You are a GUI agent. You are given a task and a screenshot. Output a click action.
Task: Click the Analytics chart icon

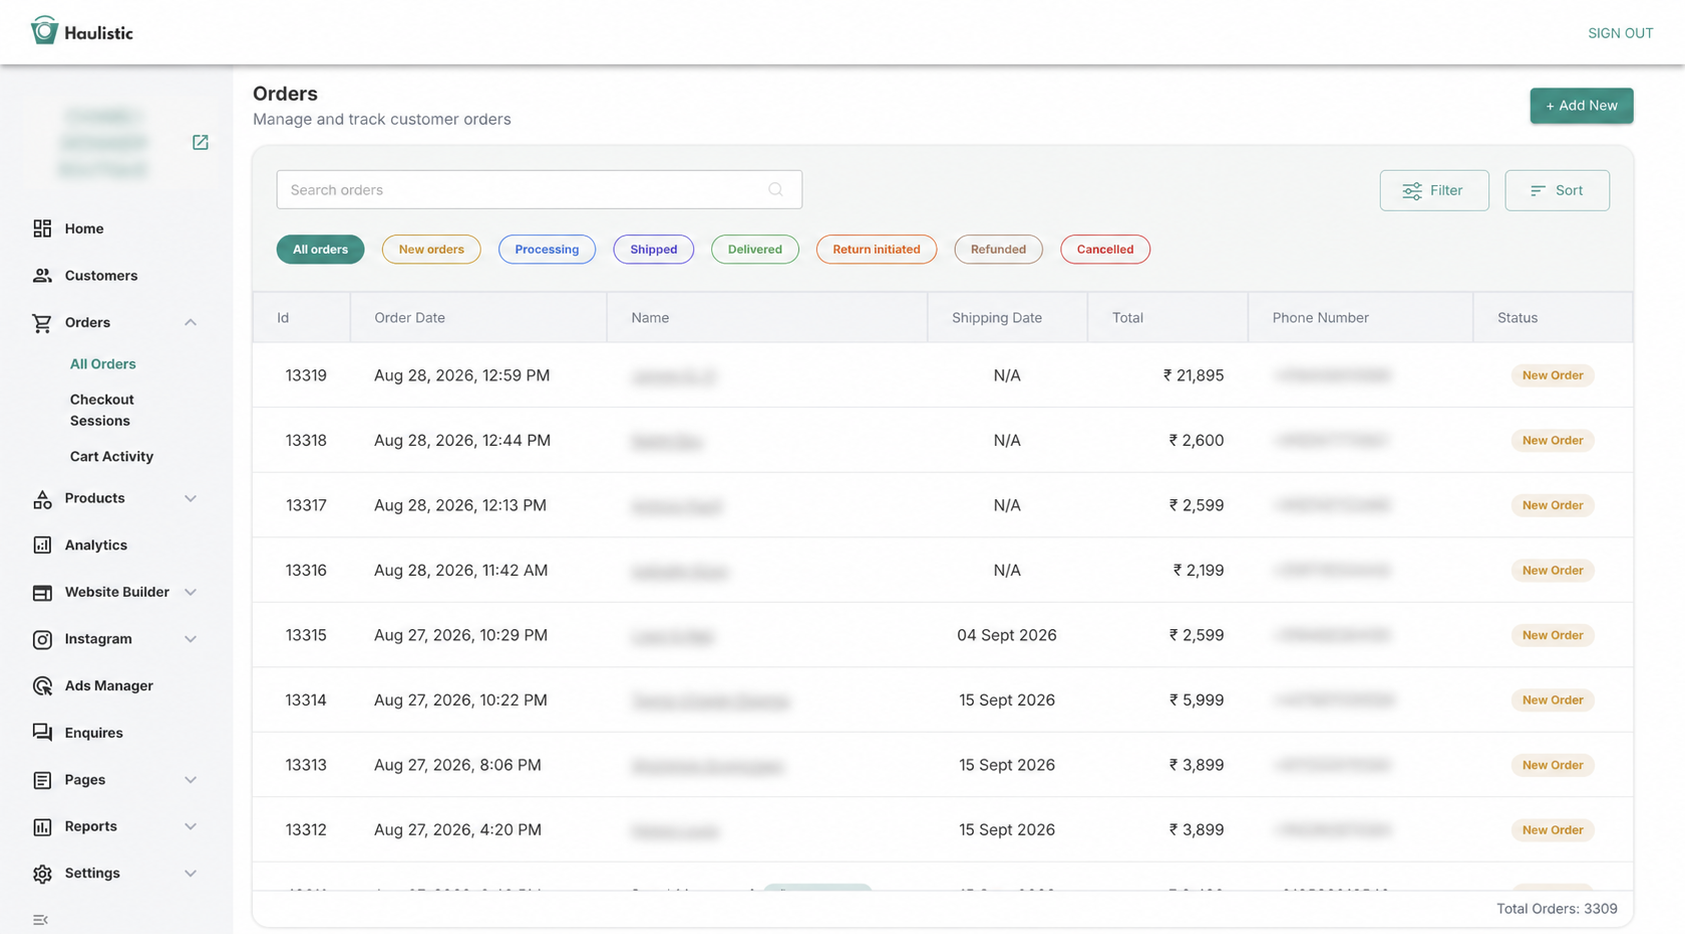(42, 545)
